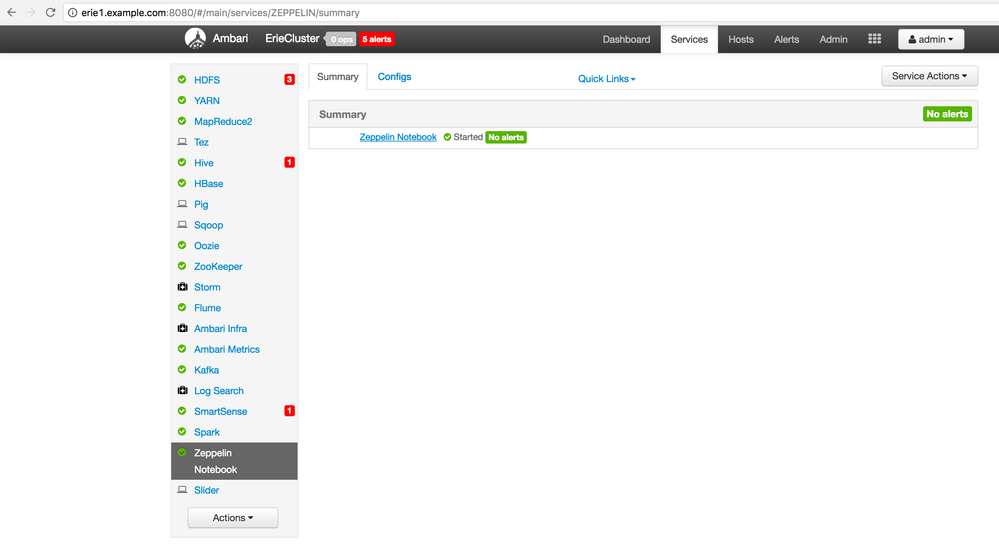999x546 pixels.
Task: Click the Ambari logo icon
Action: pyautogui.click(x=195, y=39)
